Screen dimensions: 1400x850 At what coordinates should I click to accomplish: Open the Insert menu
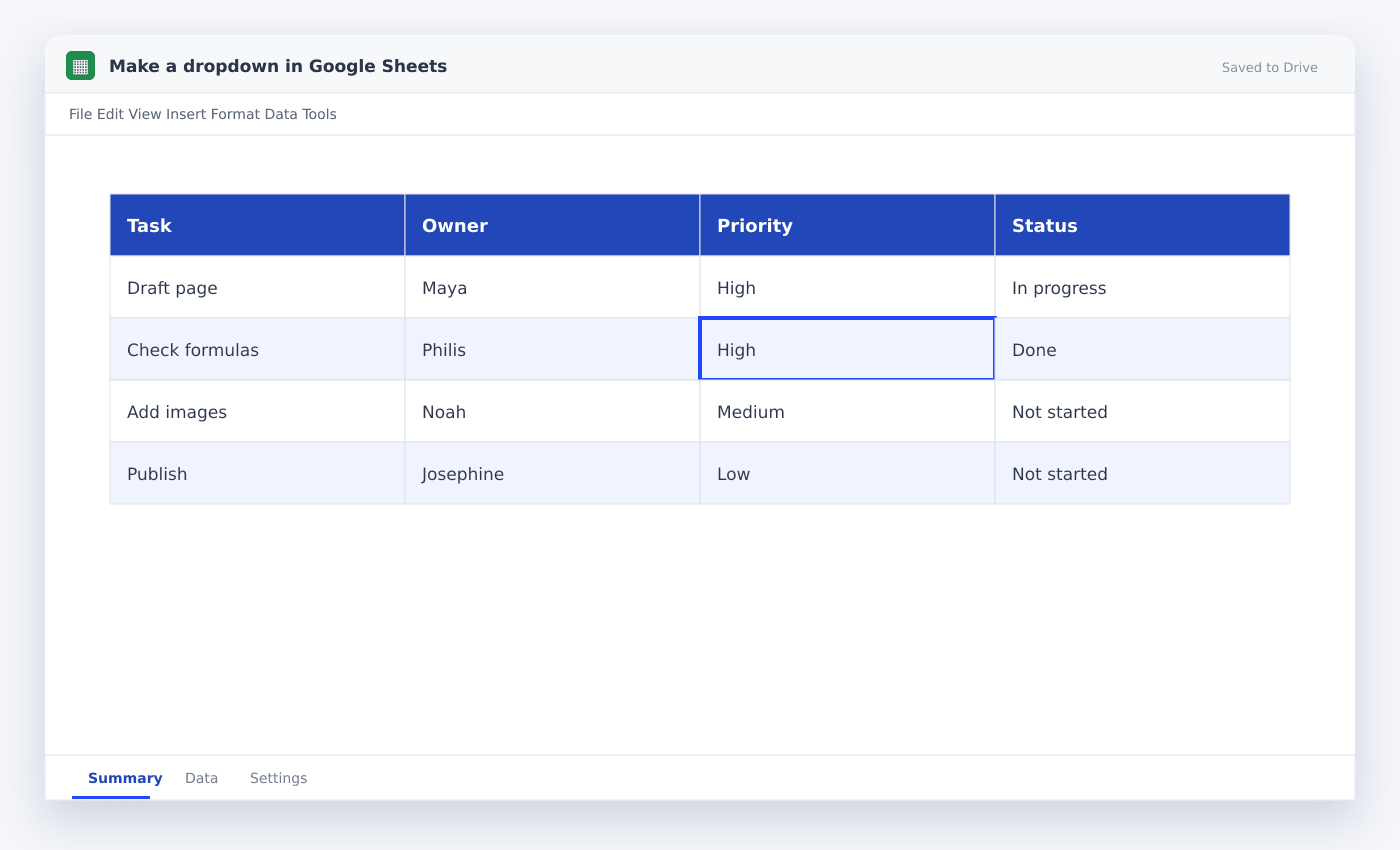pyautogui.click(x=186, y=114)
